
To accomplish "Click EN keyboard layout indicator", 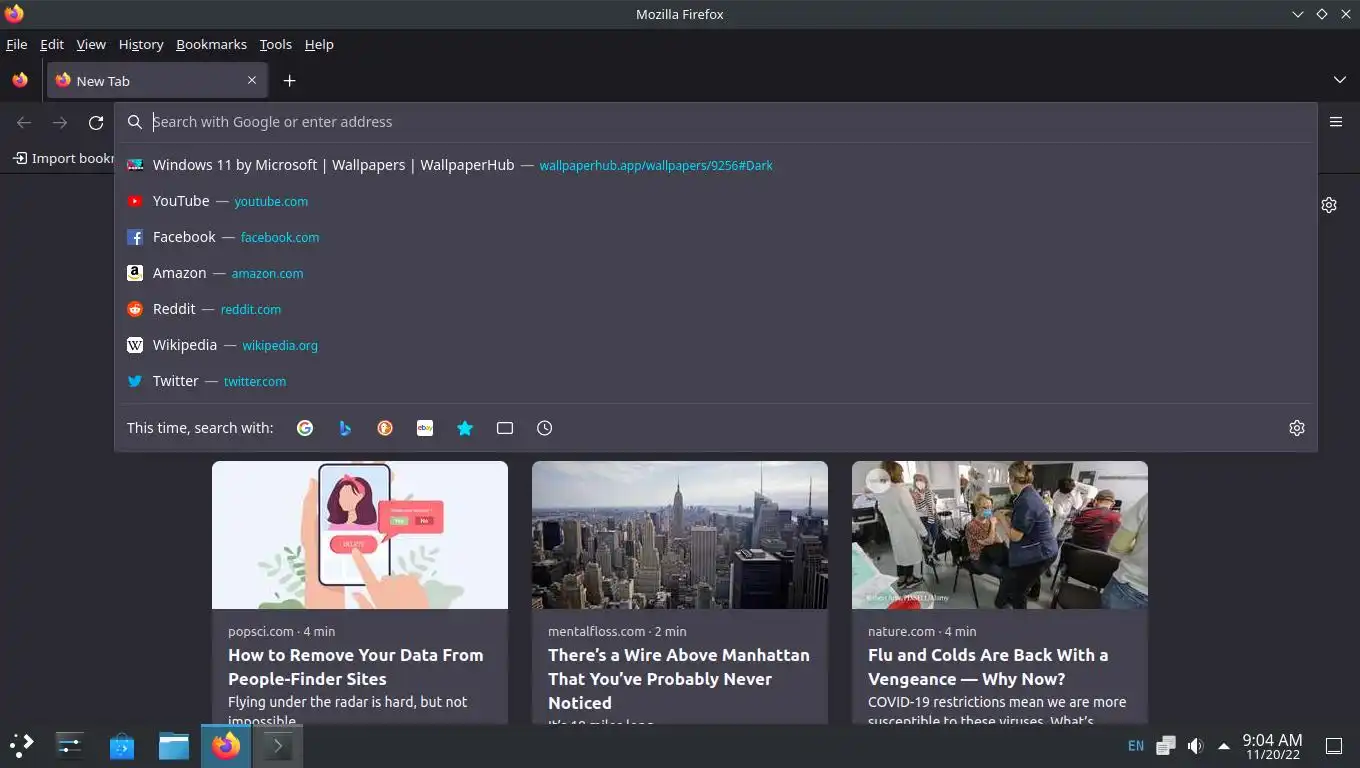I will pos(1136,746).
